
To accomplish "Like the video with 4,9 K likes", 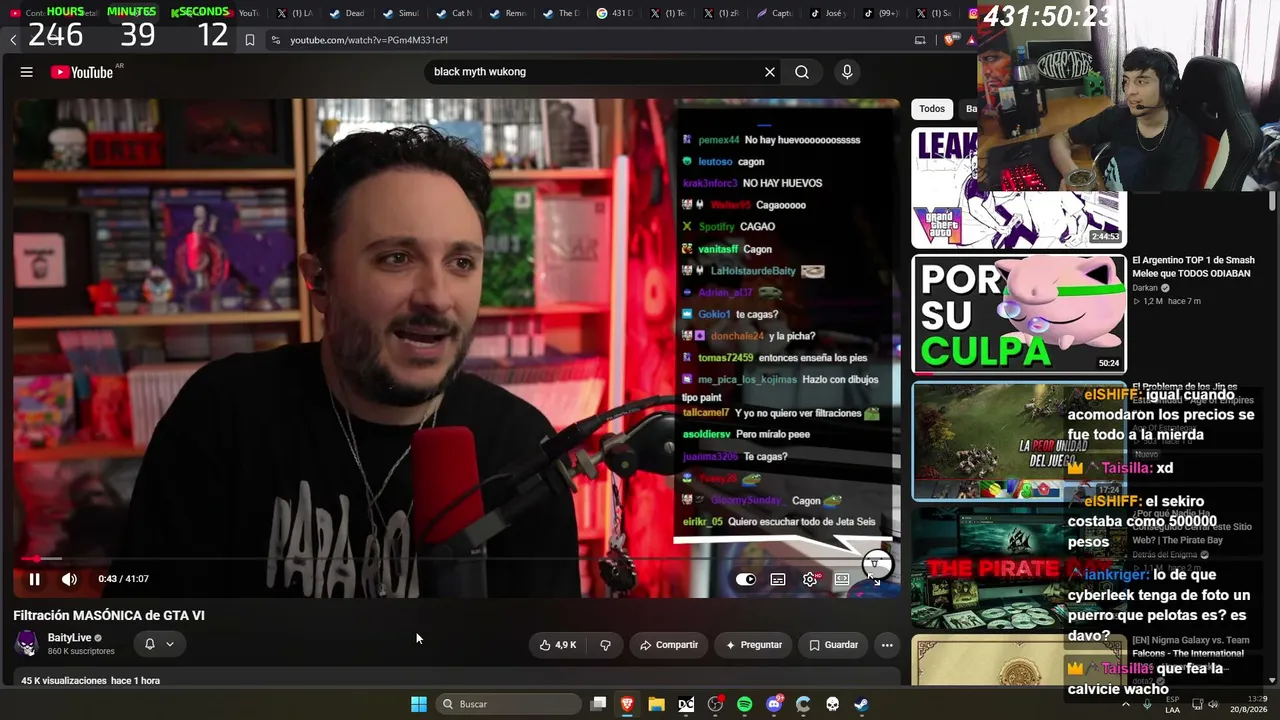I will (558, 645).
